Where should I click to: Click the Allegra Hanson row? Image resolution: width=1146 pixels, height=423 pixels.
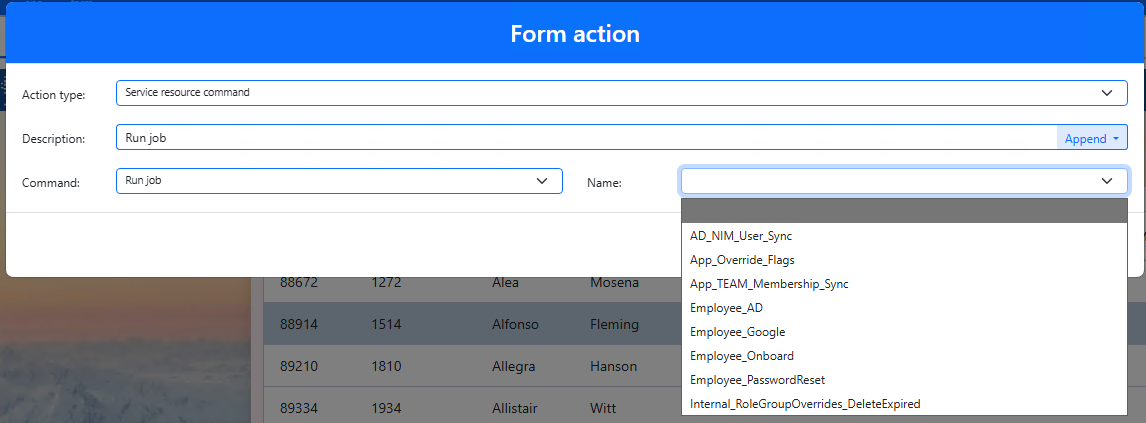pyautogui.click(x=472, y=366)
